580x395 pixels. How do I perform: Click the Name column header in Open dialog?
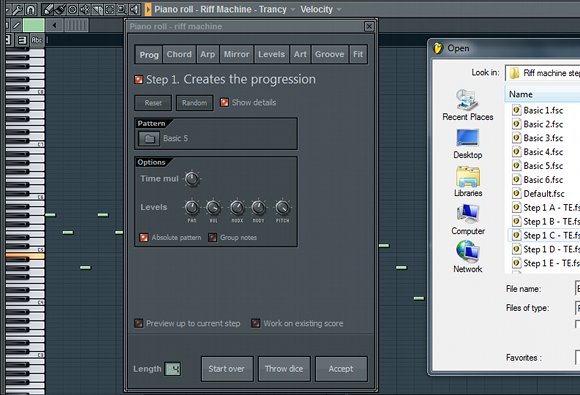point(542,94)
